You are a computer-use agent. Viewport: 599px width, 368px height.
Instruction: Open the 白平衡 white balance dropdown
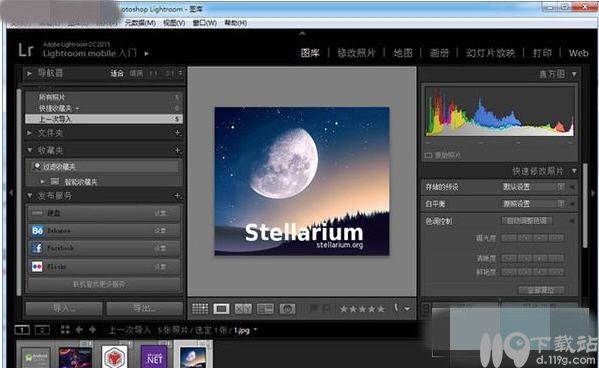click(533, 204)
